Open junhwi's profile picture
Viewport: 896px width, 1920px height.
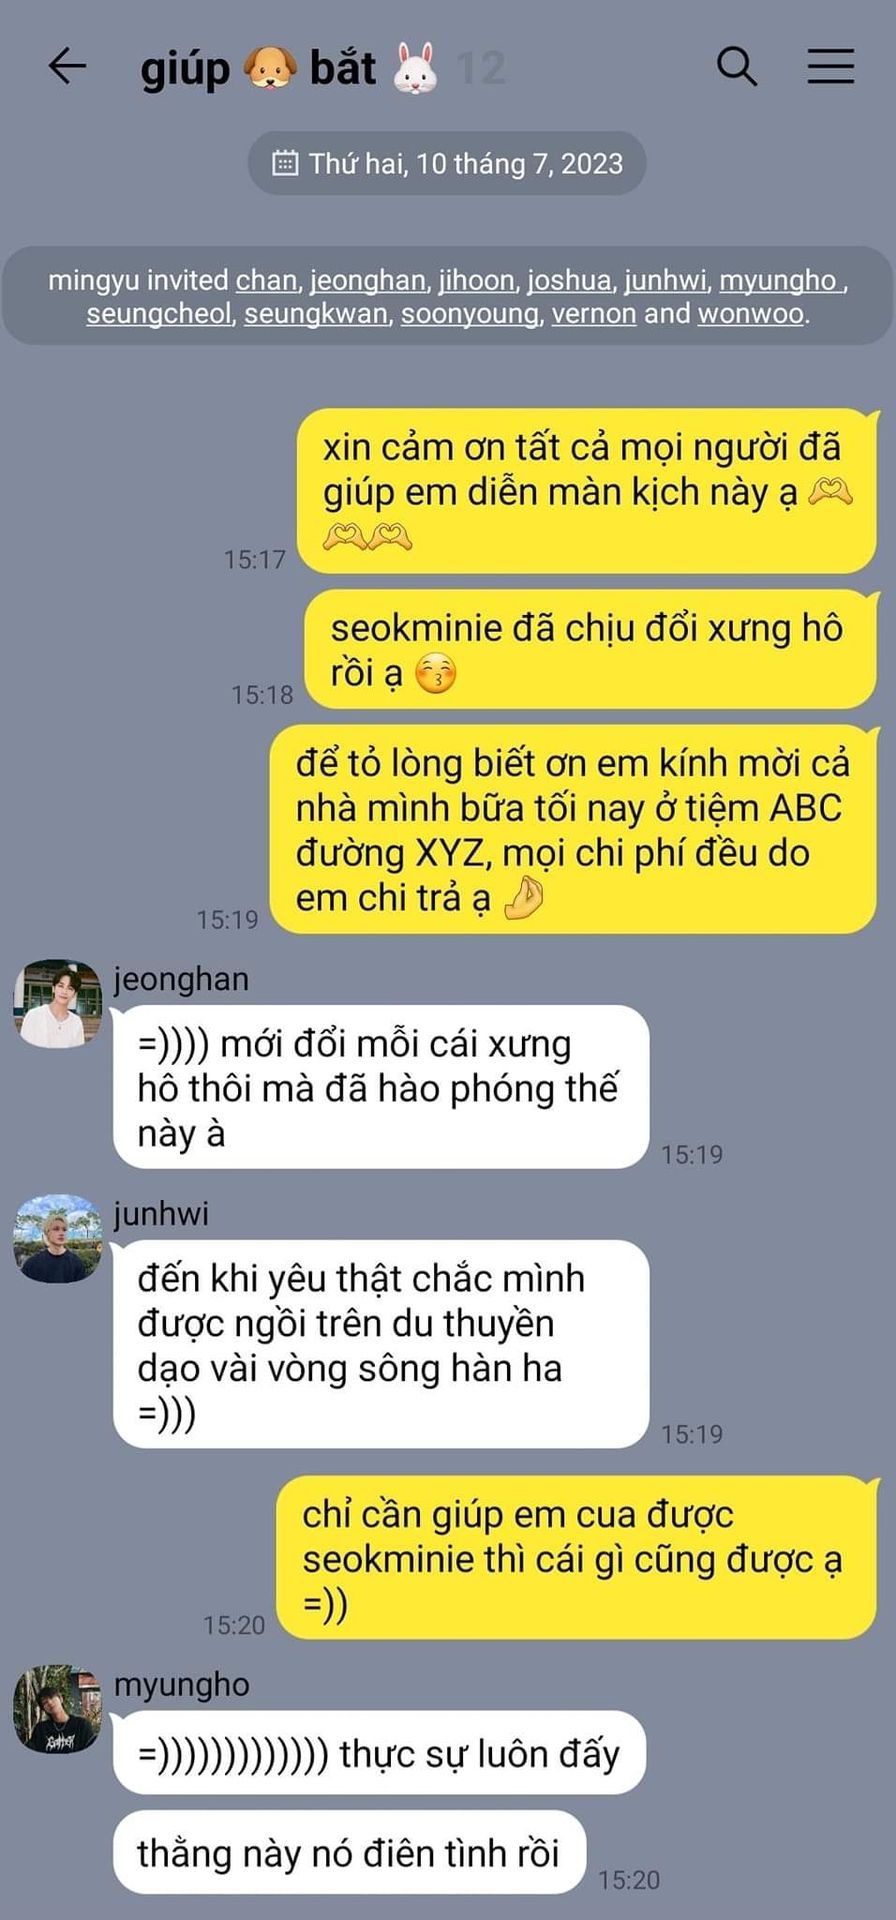click(x=58, y=1238)
